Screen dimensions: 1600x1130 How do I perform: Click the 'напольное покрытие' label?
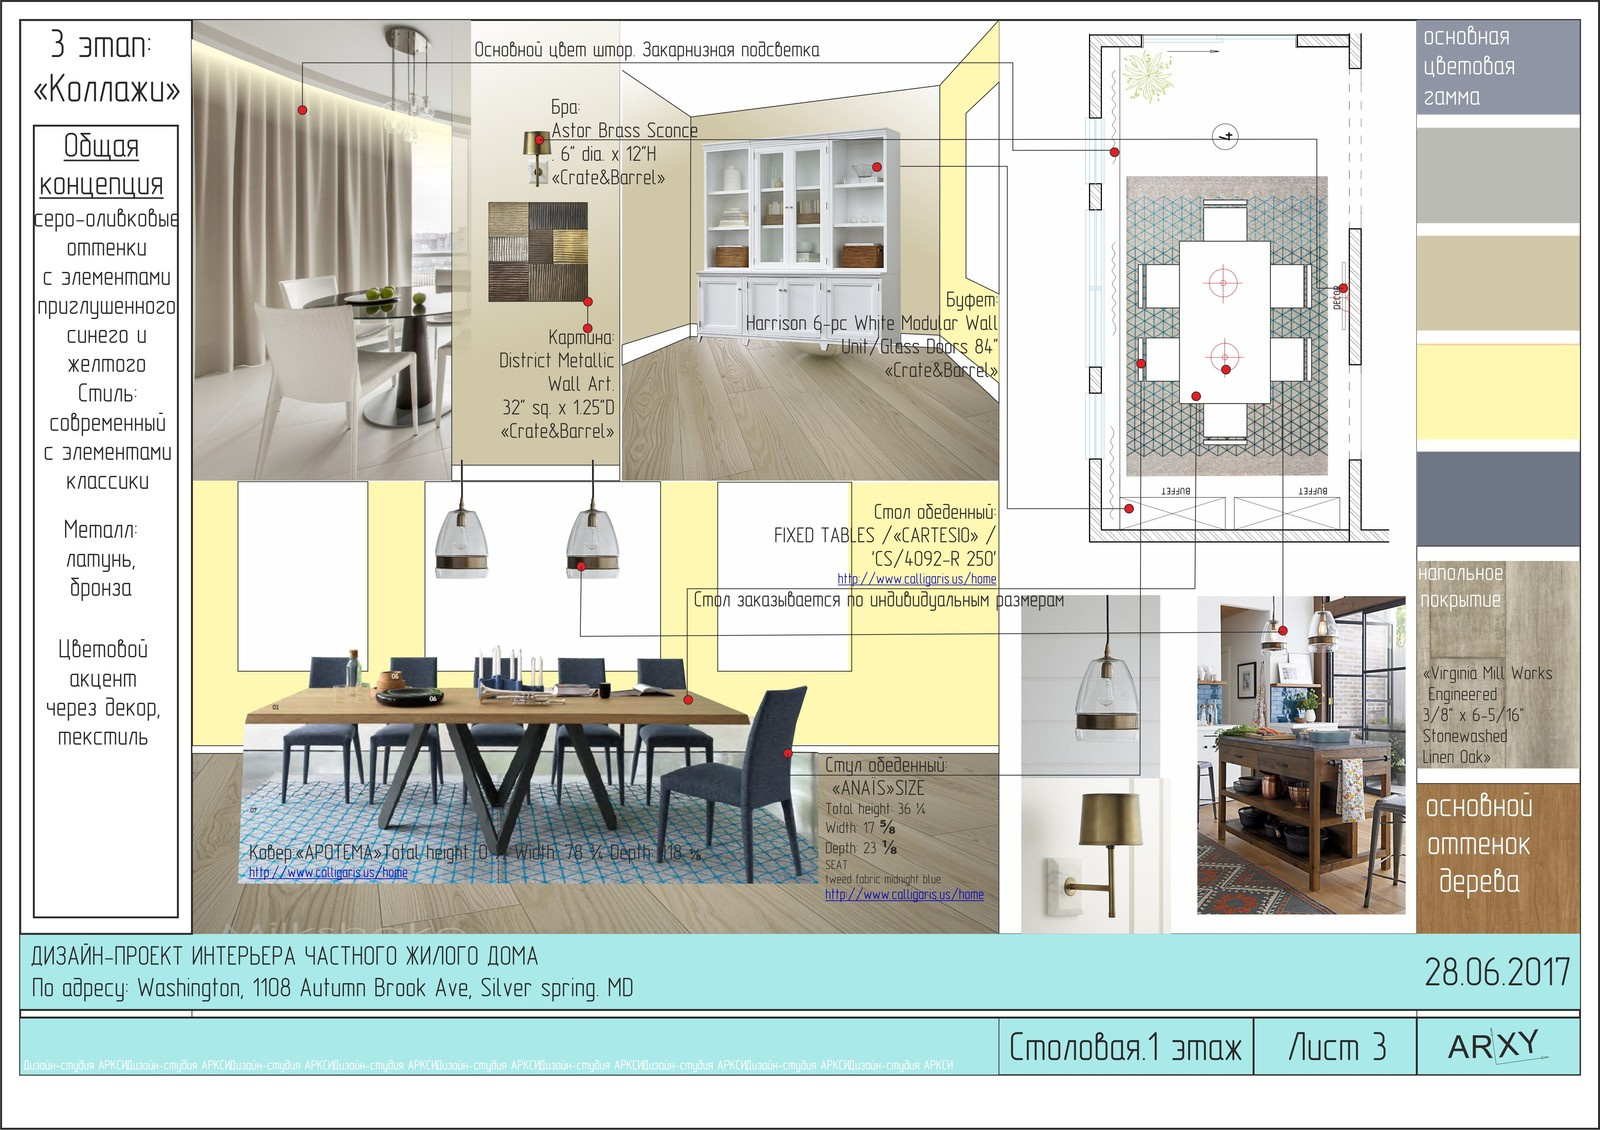(1461, 587)
